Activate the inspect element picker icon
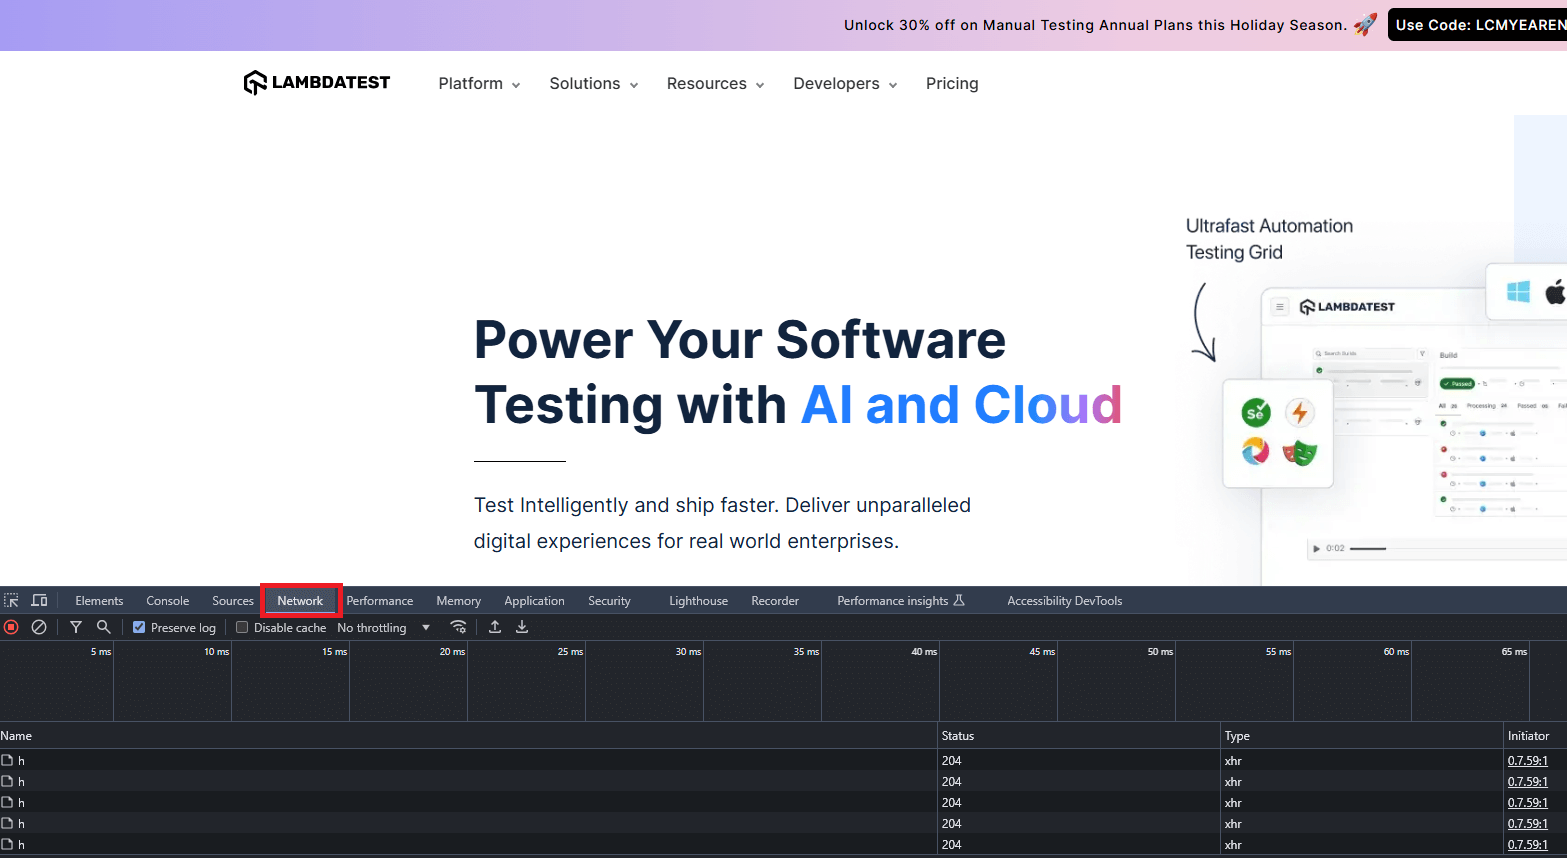Image resolution: width=1567 pixels, height=858 pixels. (x=12, y=601)
